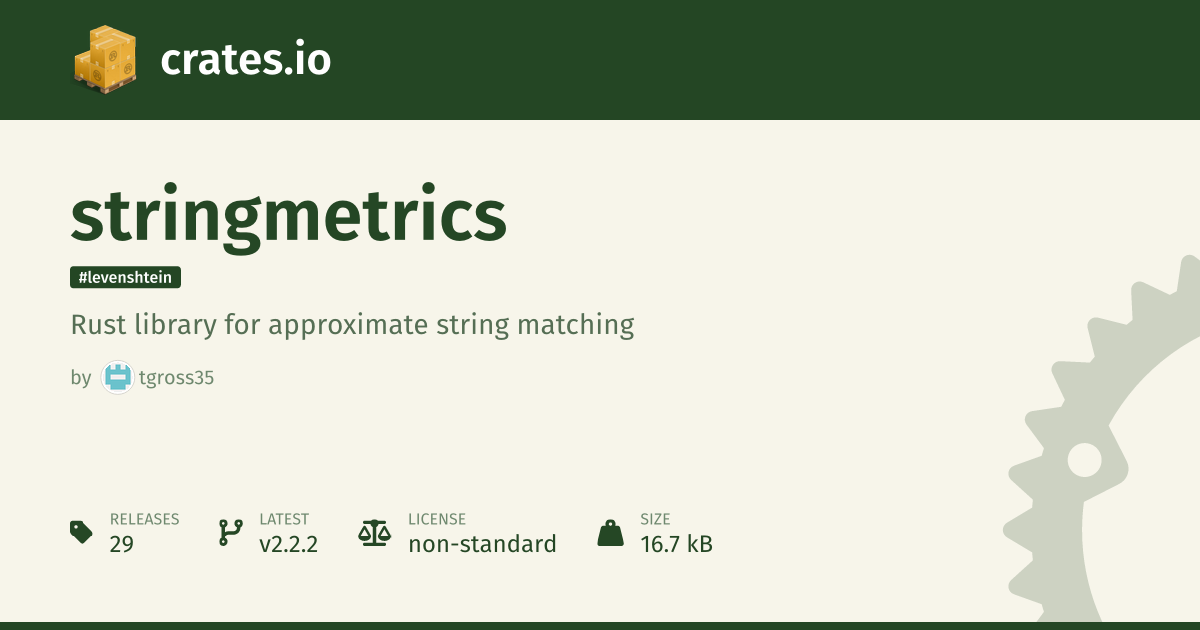Click the LATEST label
This screenshot has height=630, width=1200.
(284, 519)
